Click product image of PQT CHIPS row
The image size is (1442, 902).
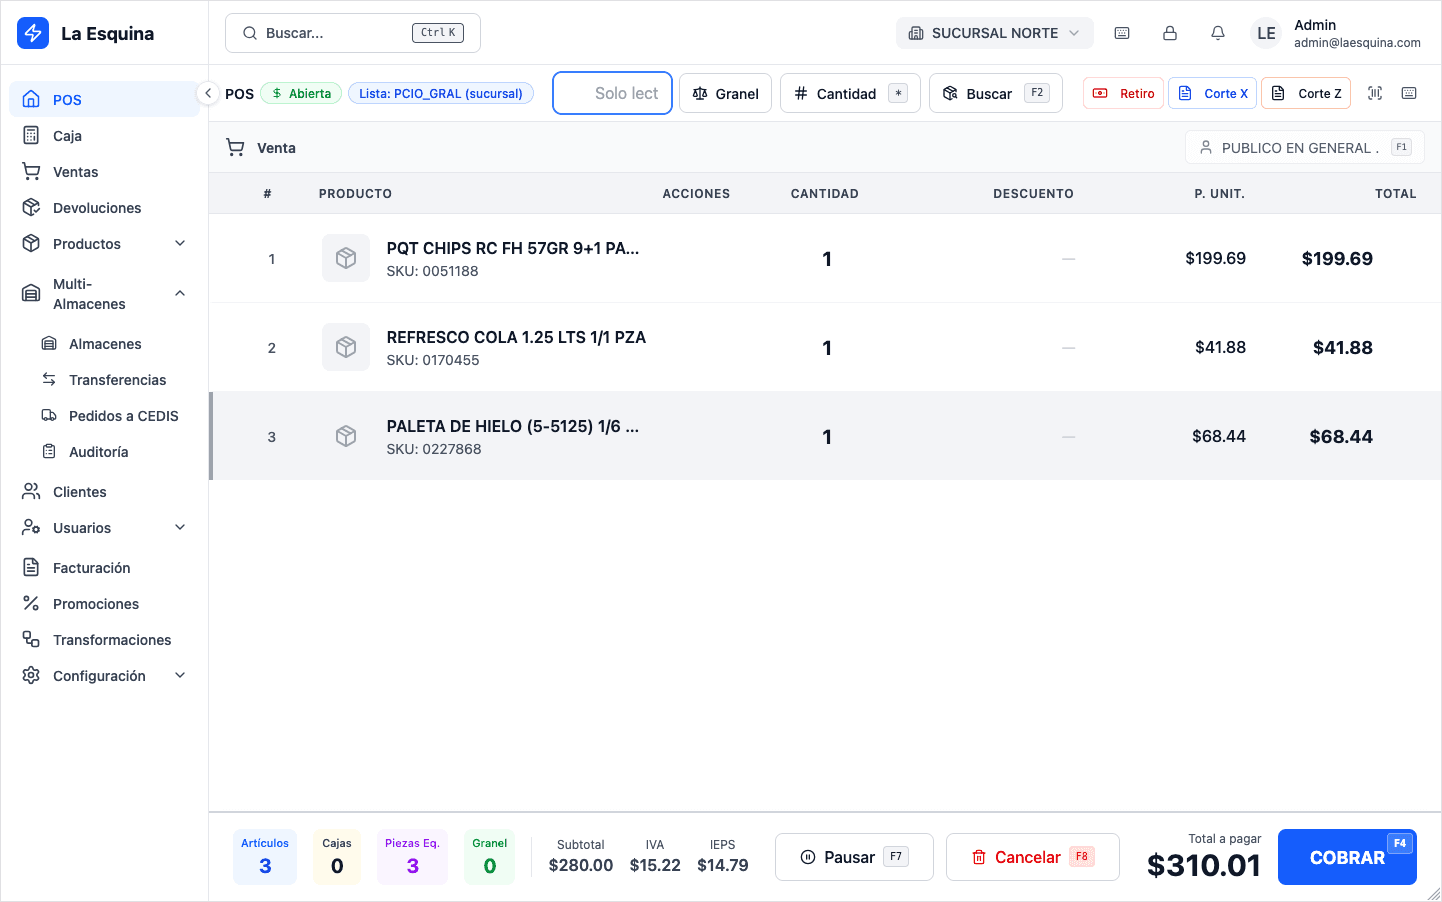click(x=346, y=258)
